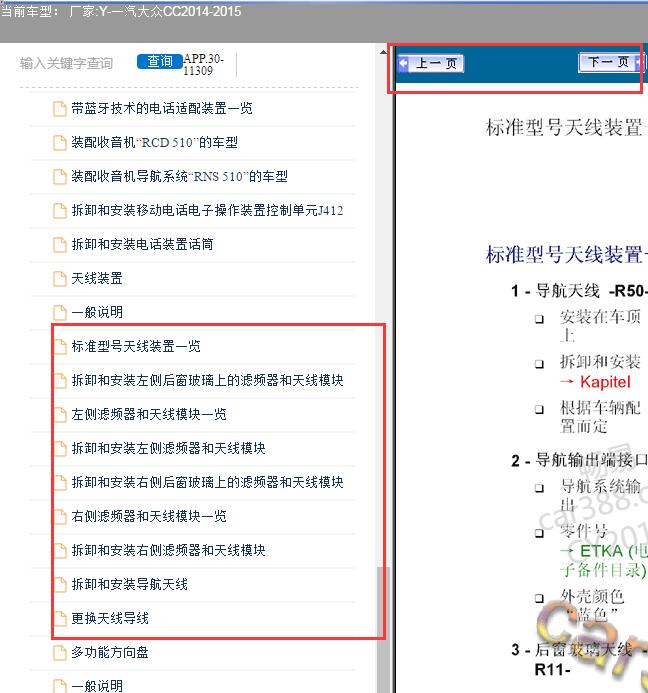Go to previous page with 上一页
This screenshot has height=693, width=648.
[431, 64]
